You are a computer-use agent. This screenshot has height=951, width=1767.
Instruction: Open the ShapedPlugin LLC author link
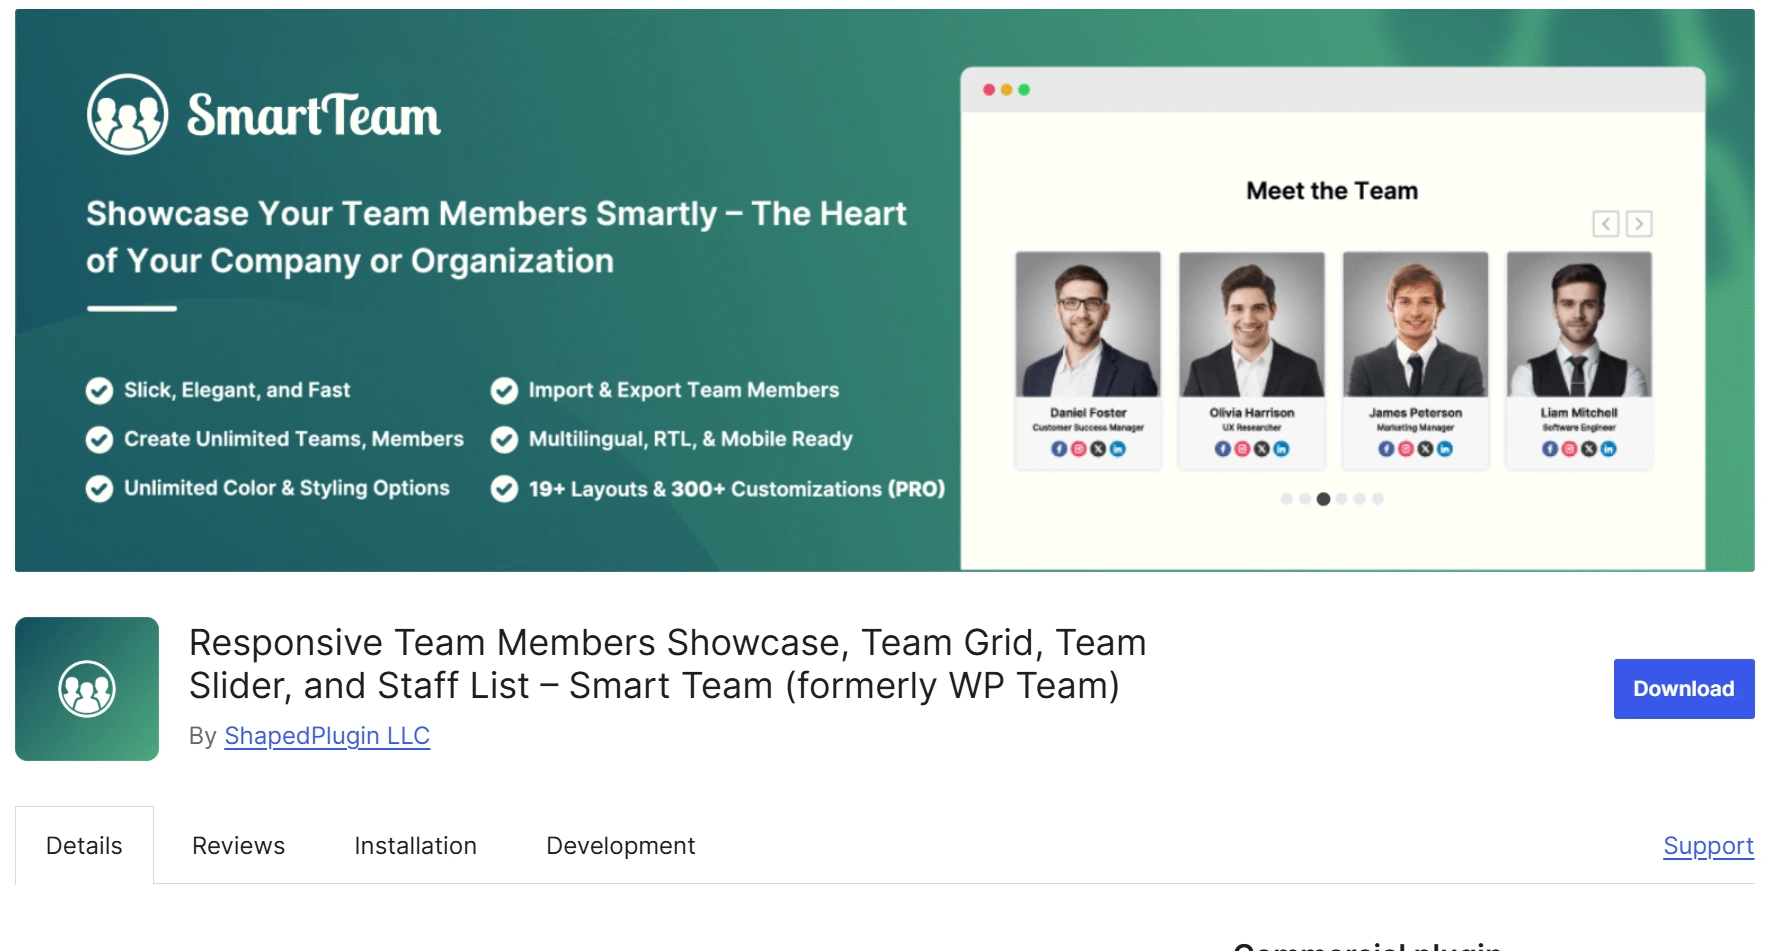point(327,736)
